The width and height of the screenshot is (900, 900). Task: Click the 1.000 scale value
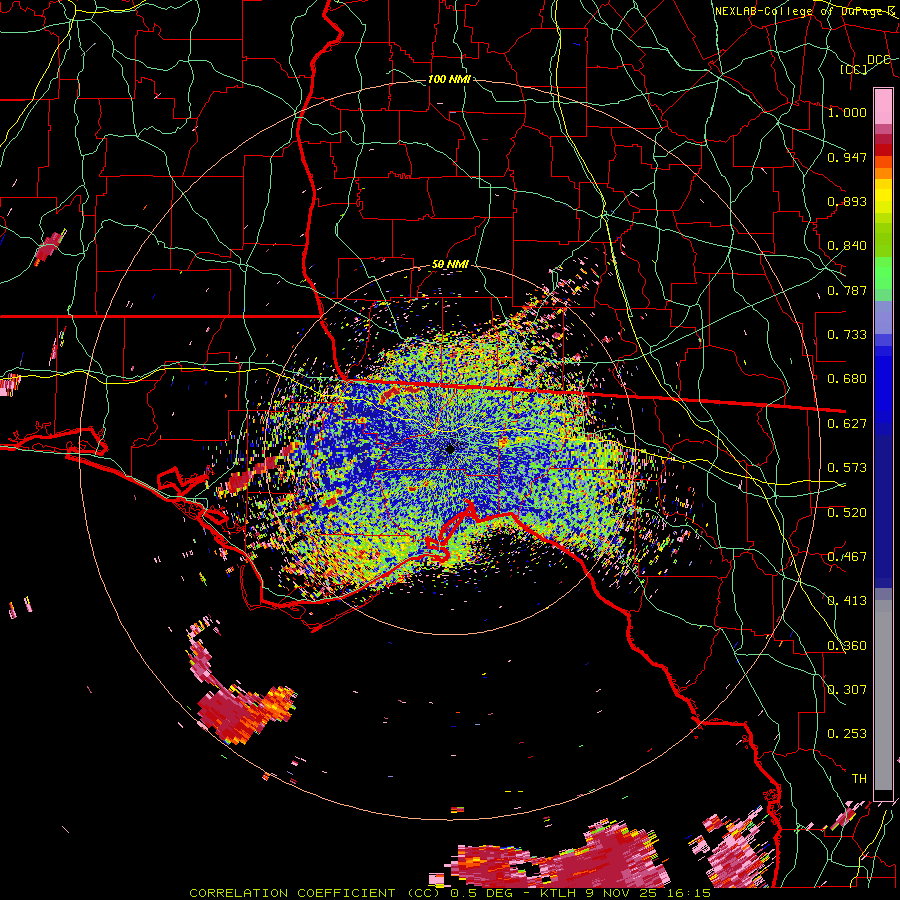847,112
